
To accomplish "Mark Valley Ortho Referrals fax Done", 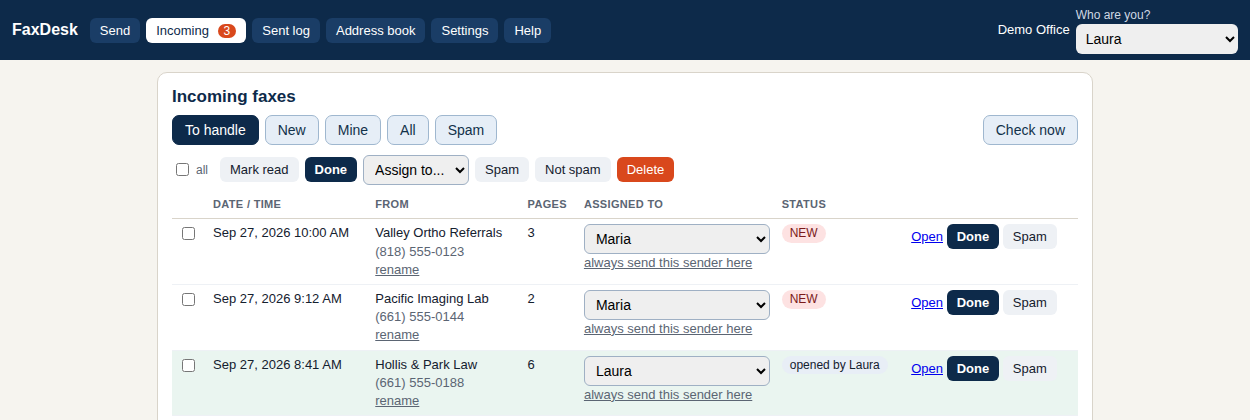I will point(973,237).
